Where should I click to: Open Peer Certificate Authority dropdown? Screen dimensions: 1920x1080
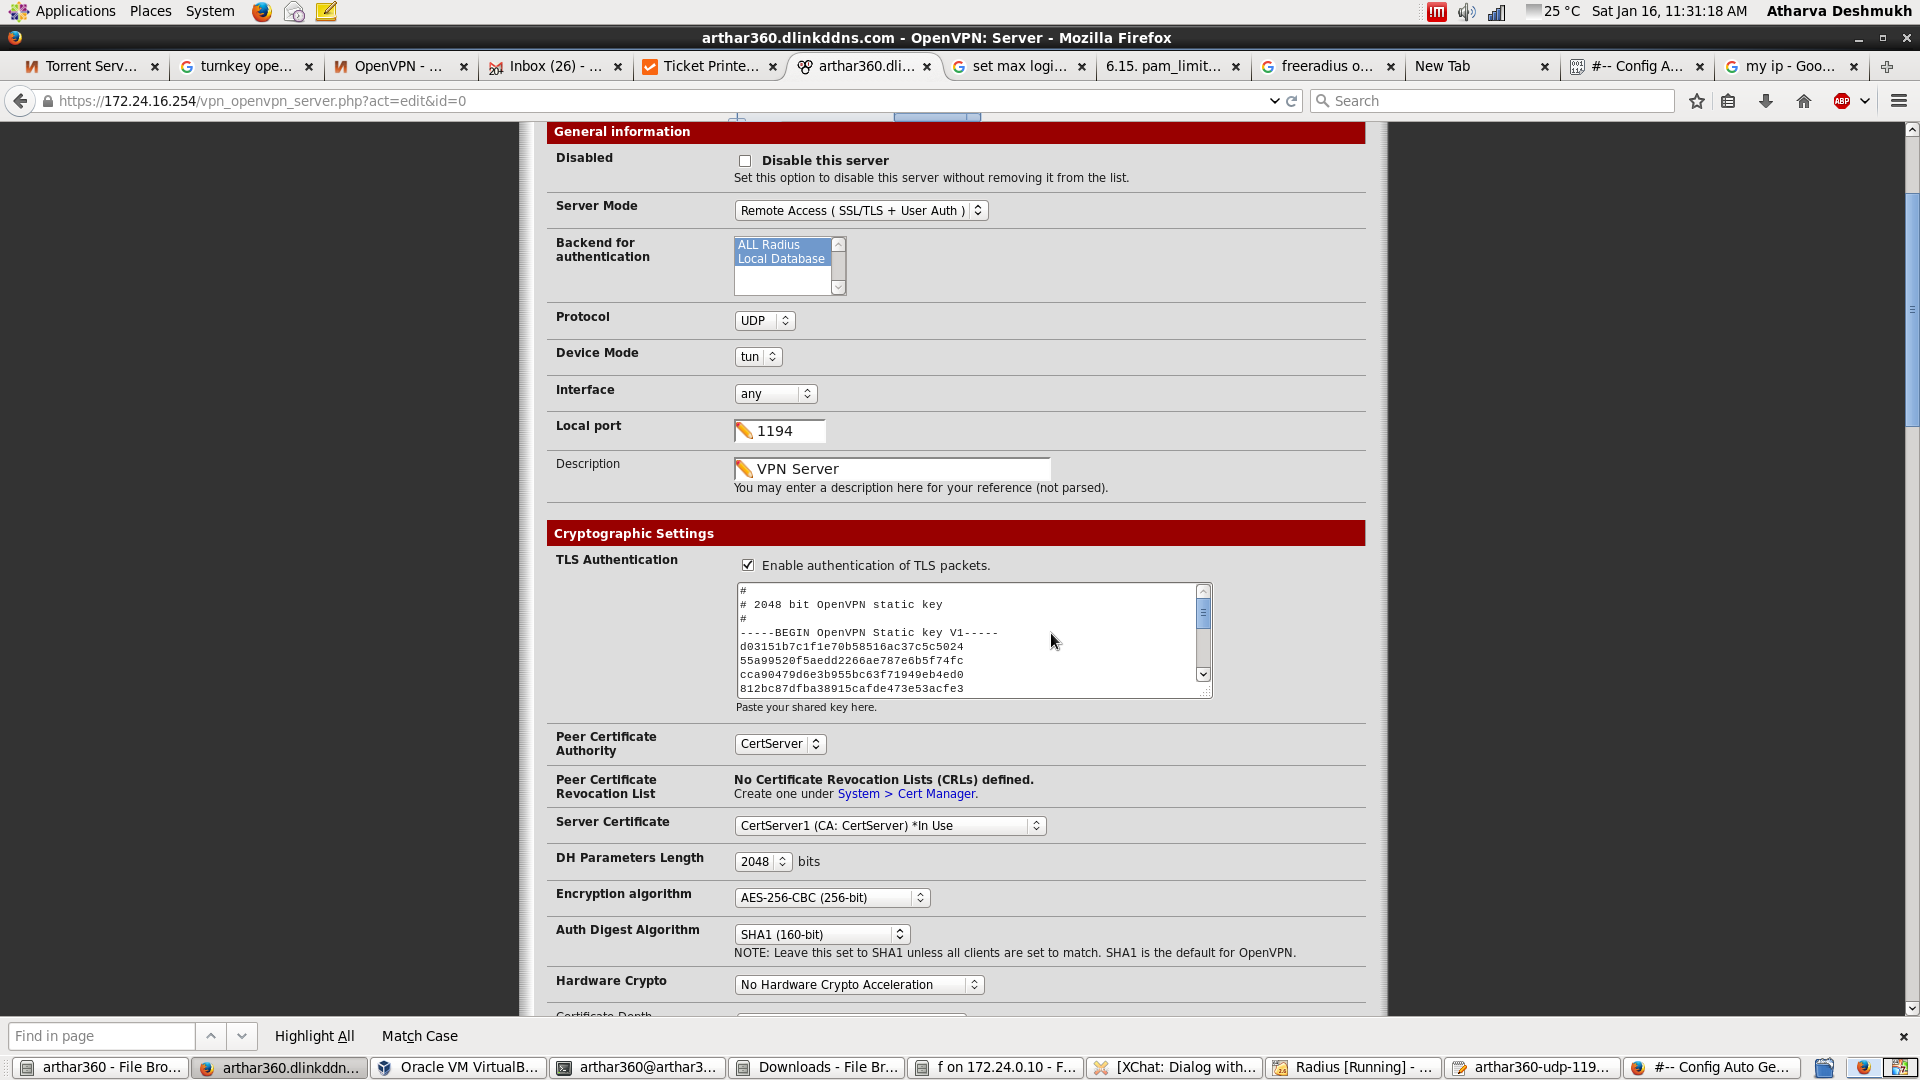click(780, 744)
